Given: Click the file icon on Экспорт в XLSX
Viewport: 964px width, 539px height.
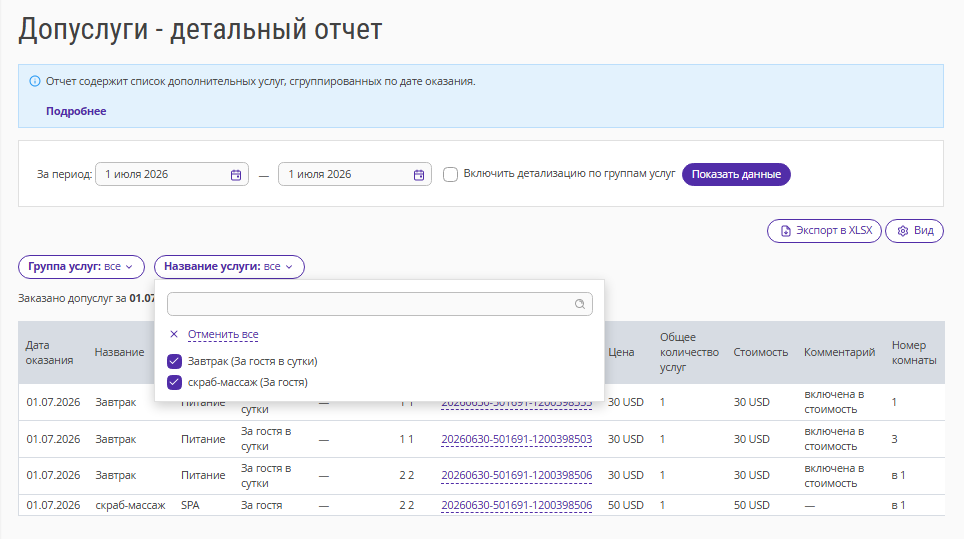Looking at the screenshot, I should (785, 231).
